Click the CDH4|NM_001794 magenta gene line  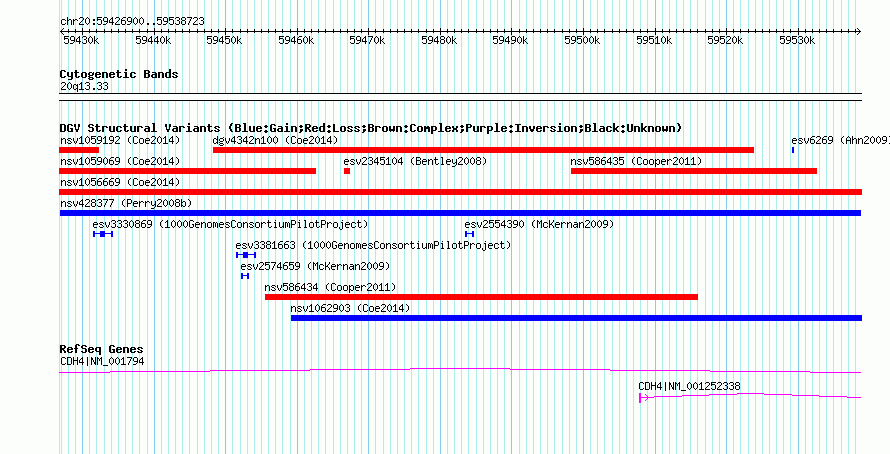(x=460, y=370)
